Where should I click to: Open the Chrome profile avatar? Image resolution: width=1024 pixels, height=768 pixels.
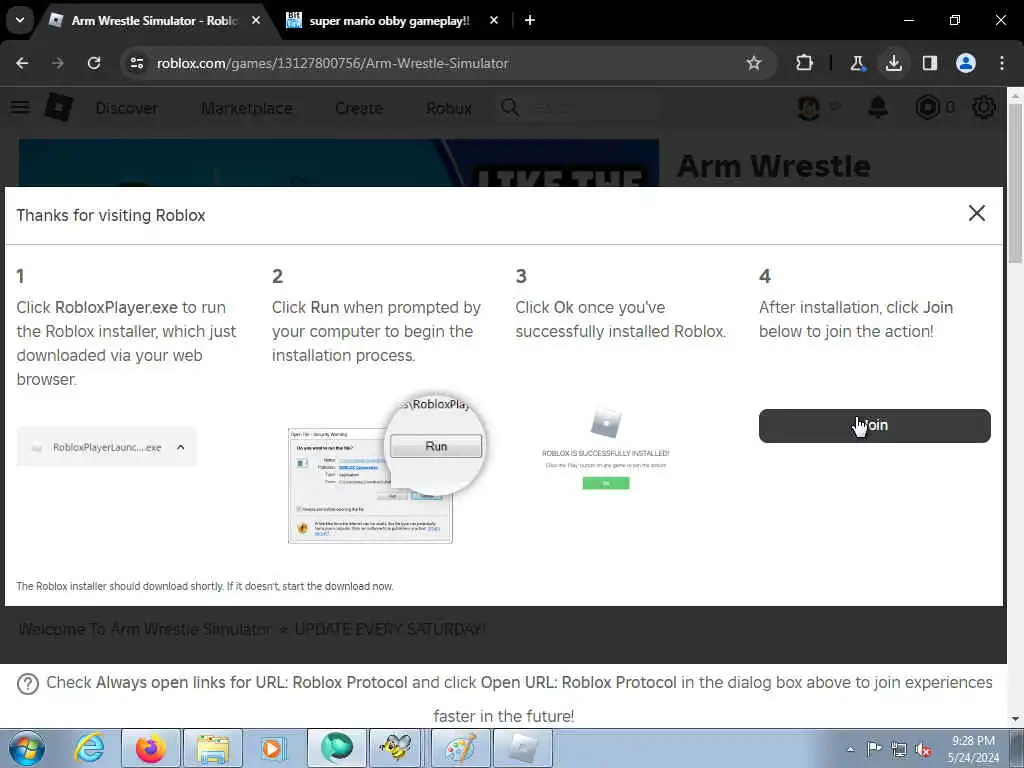pyautogui.click(x=966, y=63)
